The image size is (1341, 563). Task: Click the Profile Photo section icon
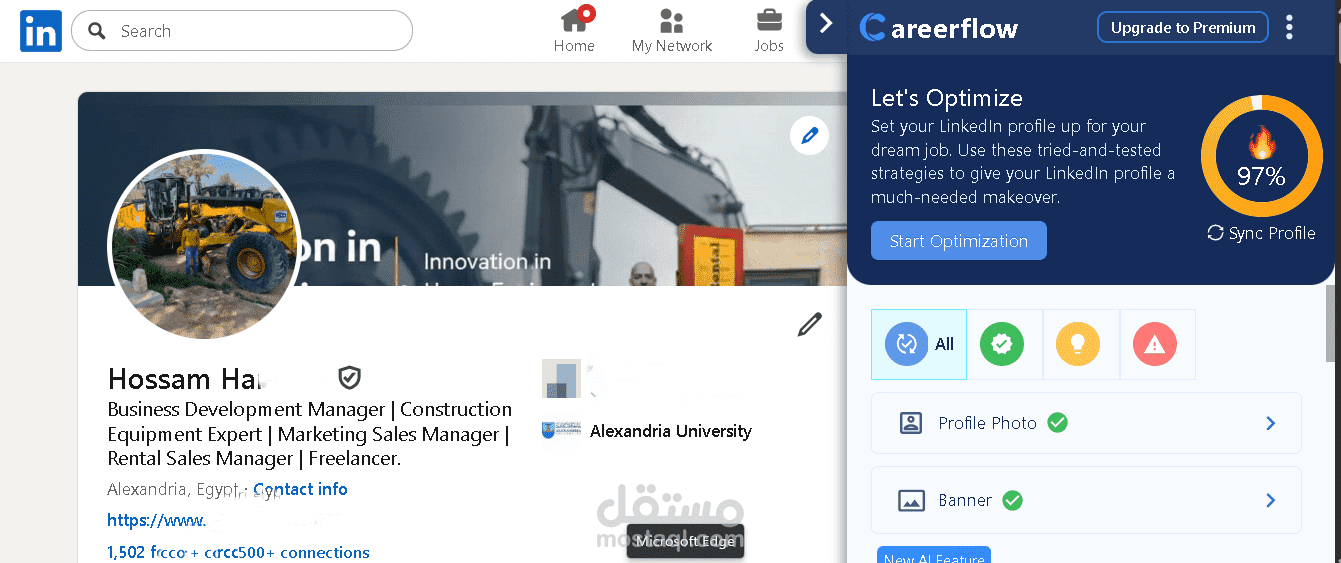pos(911,423)
